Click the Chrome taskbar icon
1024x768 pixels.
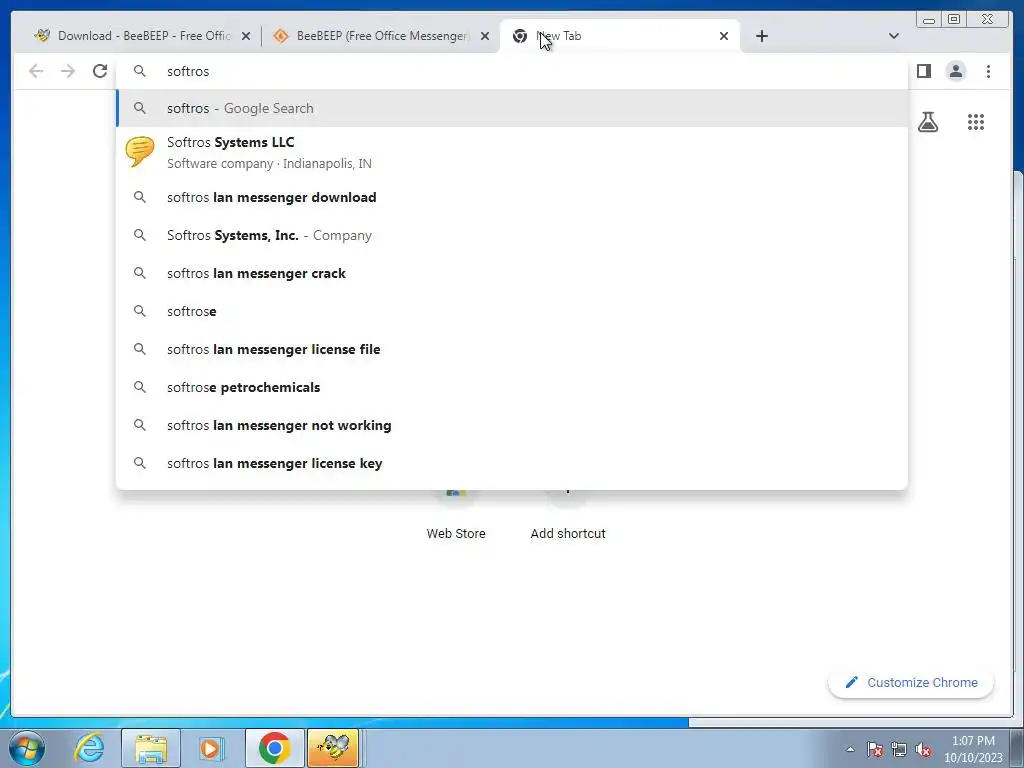tap(274, 748)
